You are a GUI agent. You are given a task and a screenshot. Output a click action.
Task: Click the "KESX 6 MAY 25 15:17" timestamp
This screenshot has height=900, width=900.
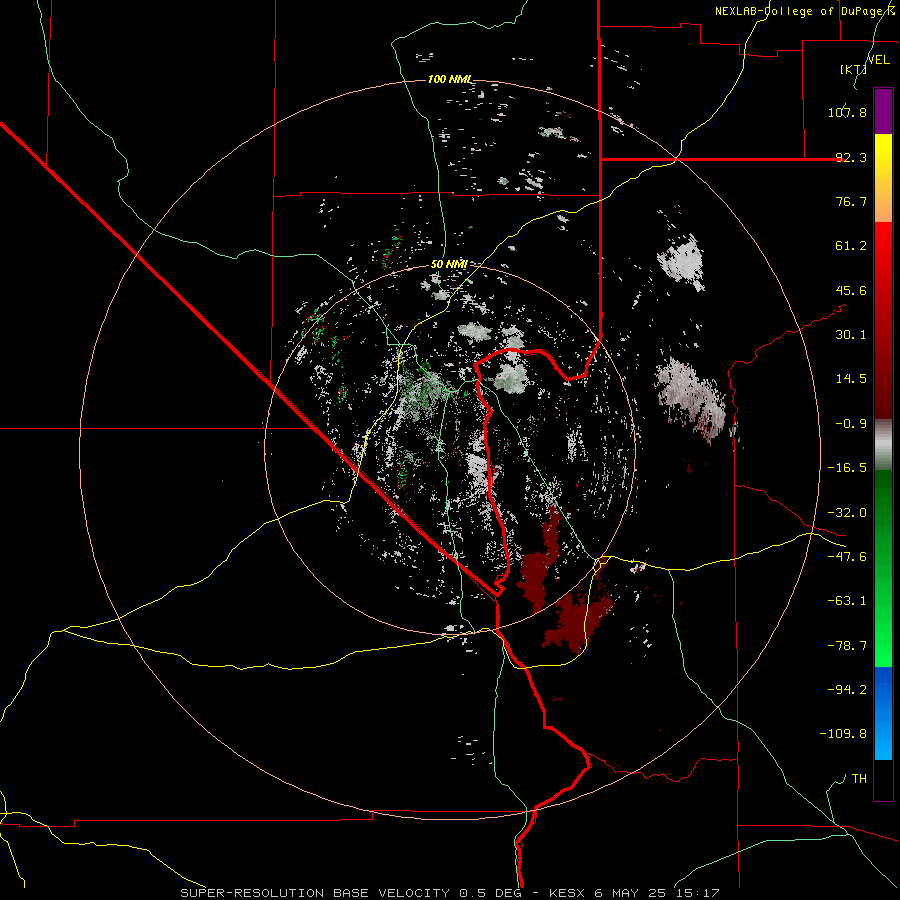pyautogui.click(x=634, y=893)
